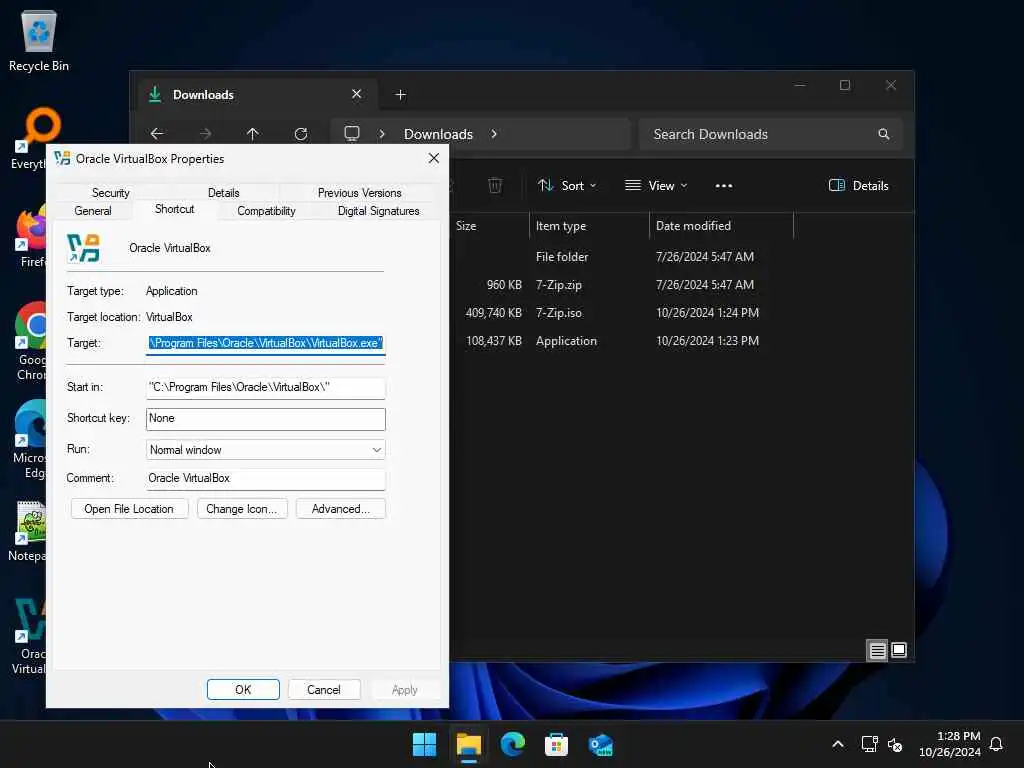The height and width of the screenshot is (768, 1024).
Task: Launch Microsoft Edge from taskbar
Action: coord(513,744)
